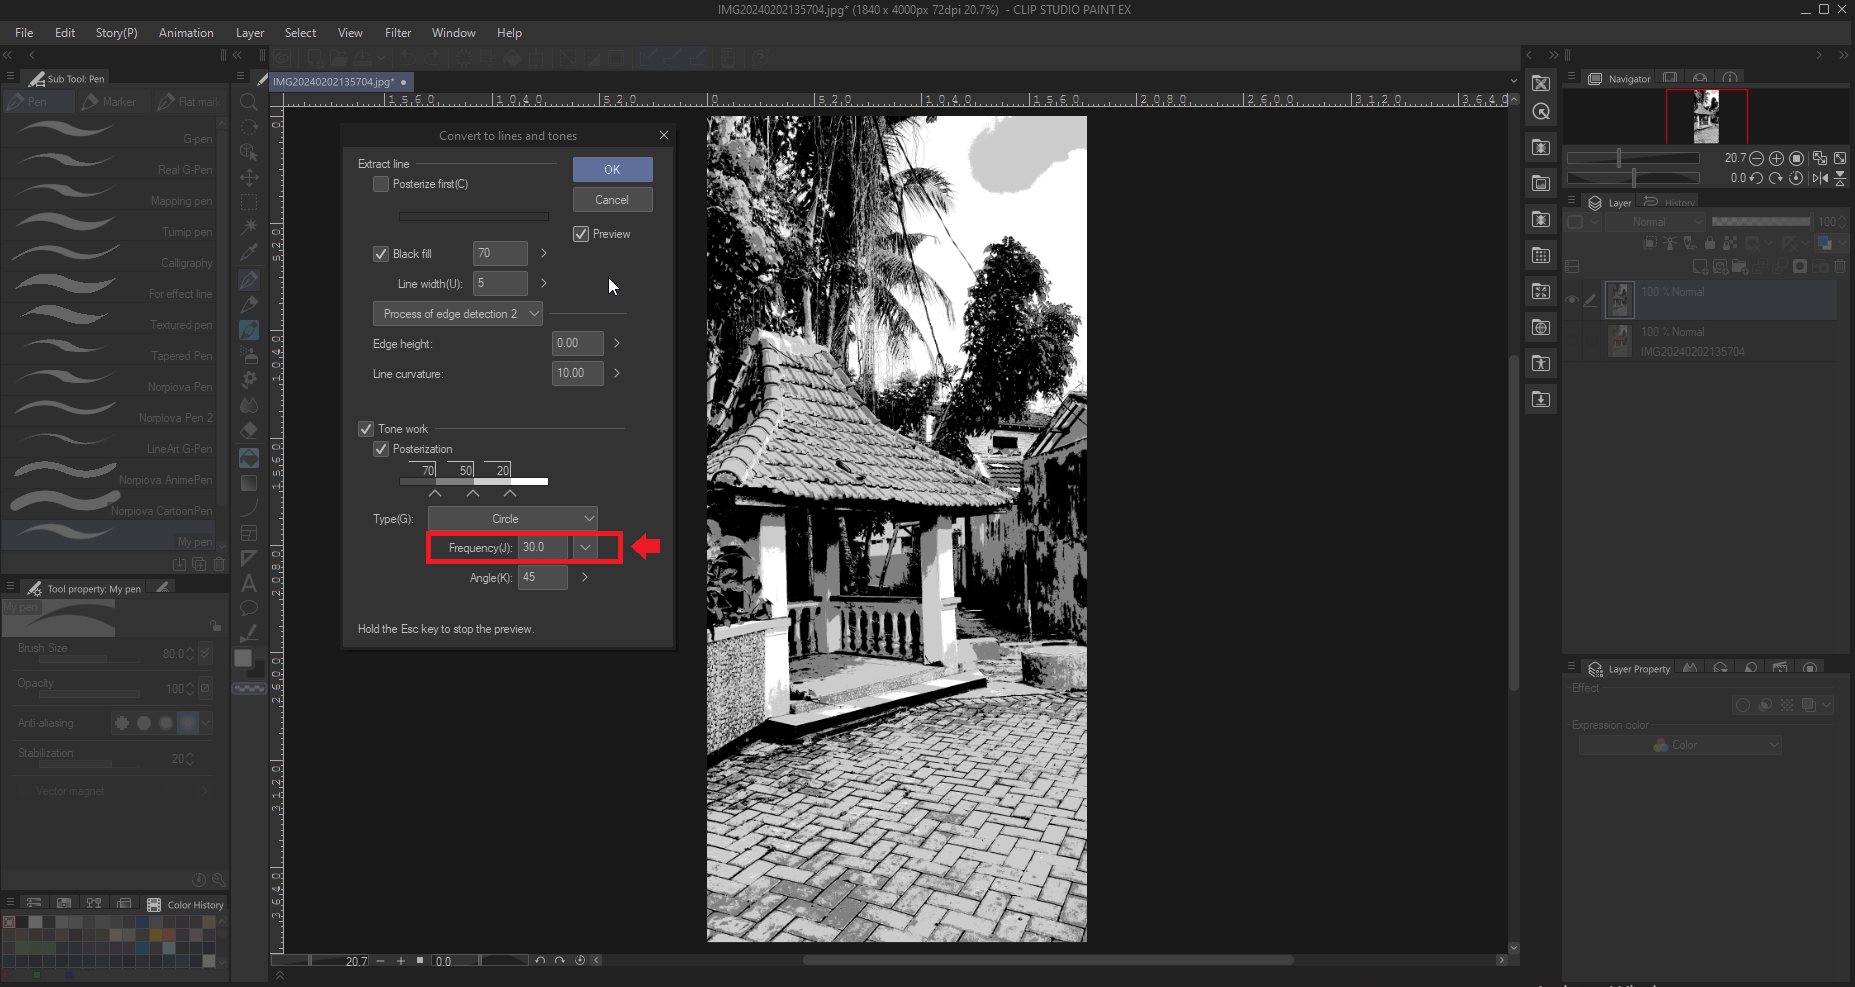
Task: Uncheck the Preview checkbox
Action: pyautogui.click(x=581, y=234)
